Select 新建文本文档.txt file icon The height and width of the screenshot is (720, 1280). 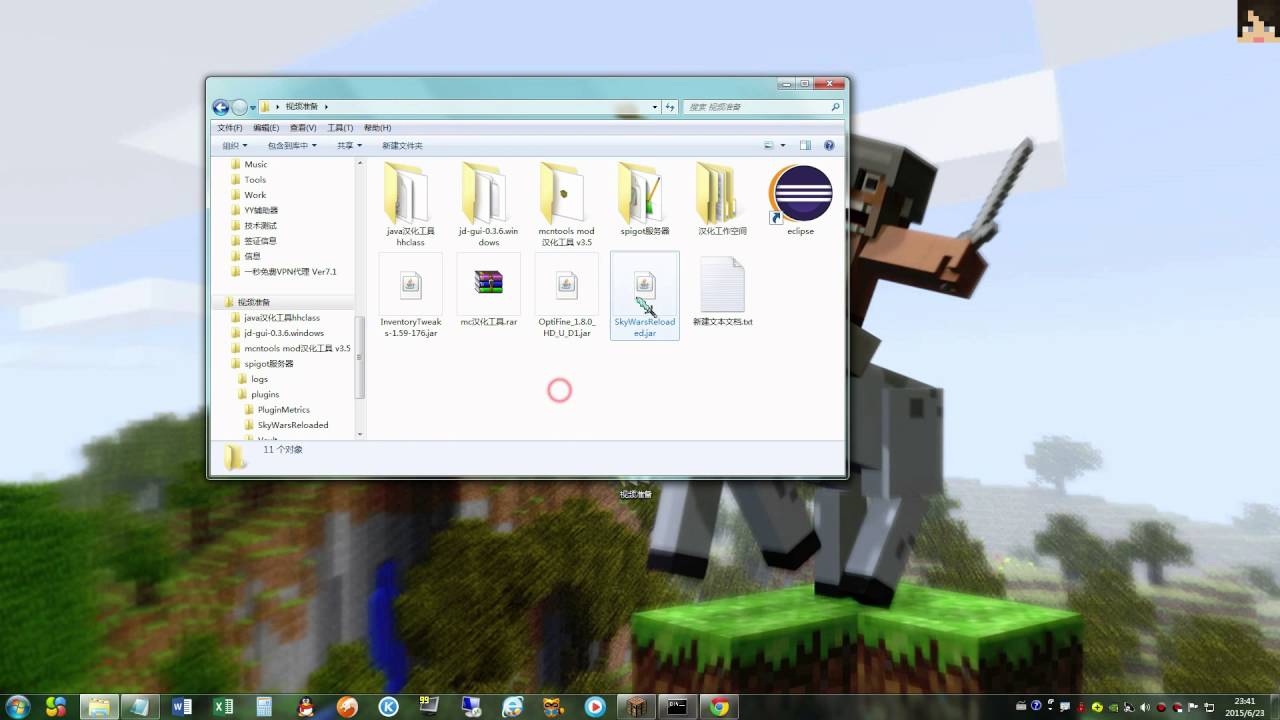[722, 285]
